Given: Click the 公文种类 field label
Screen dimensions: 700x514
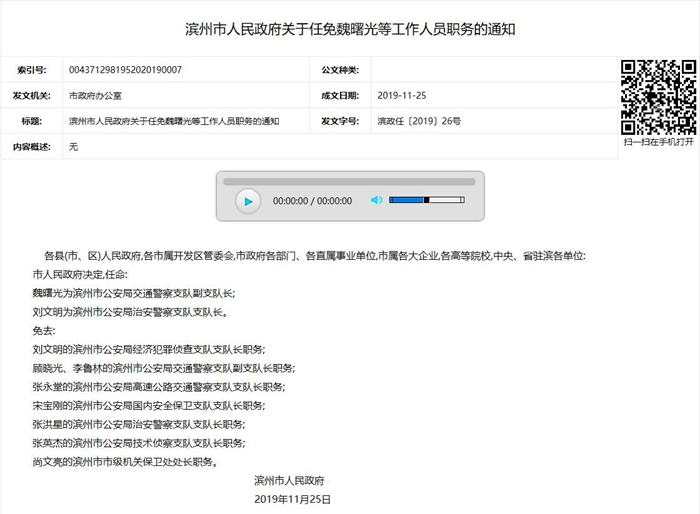Looking at the screenshot, I should click(339, 70).
